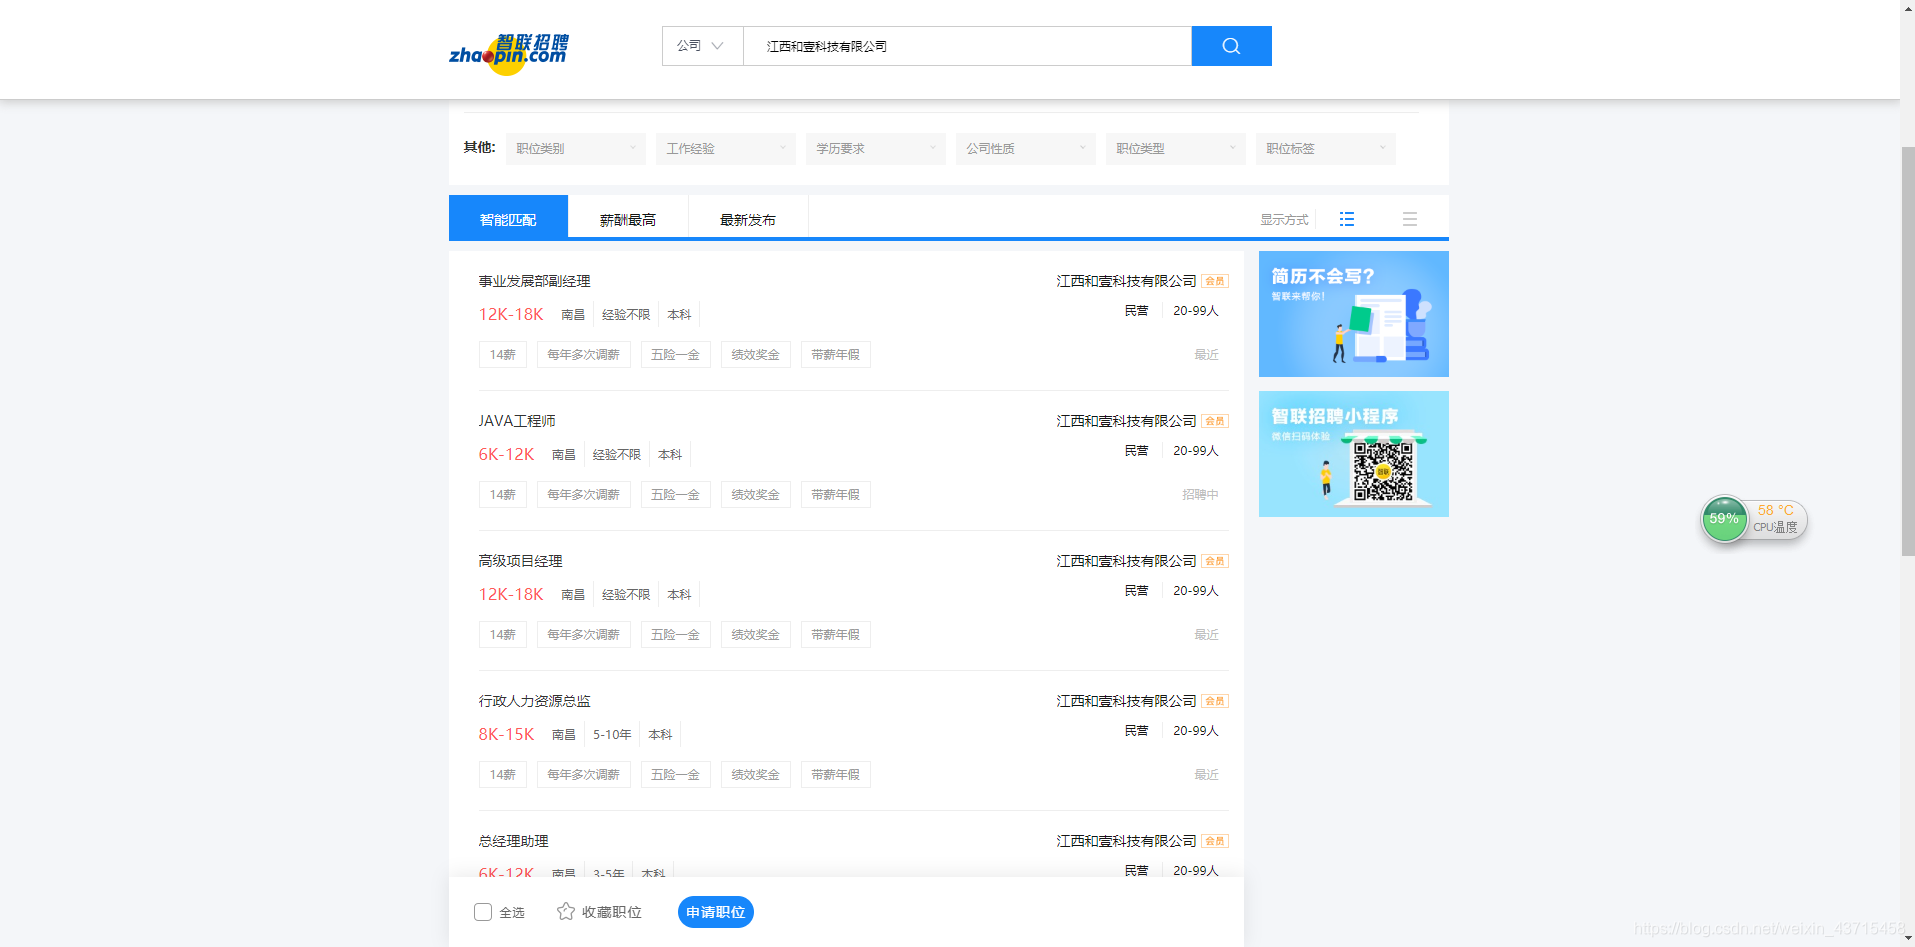Click 招聘中 status on JAVA工程师 row
Screen dimensions: 1915x947
(1200, 494)
